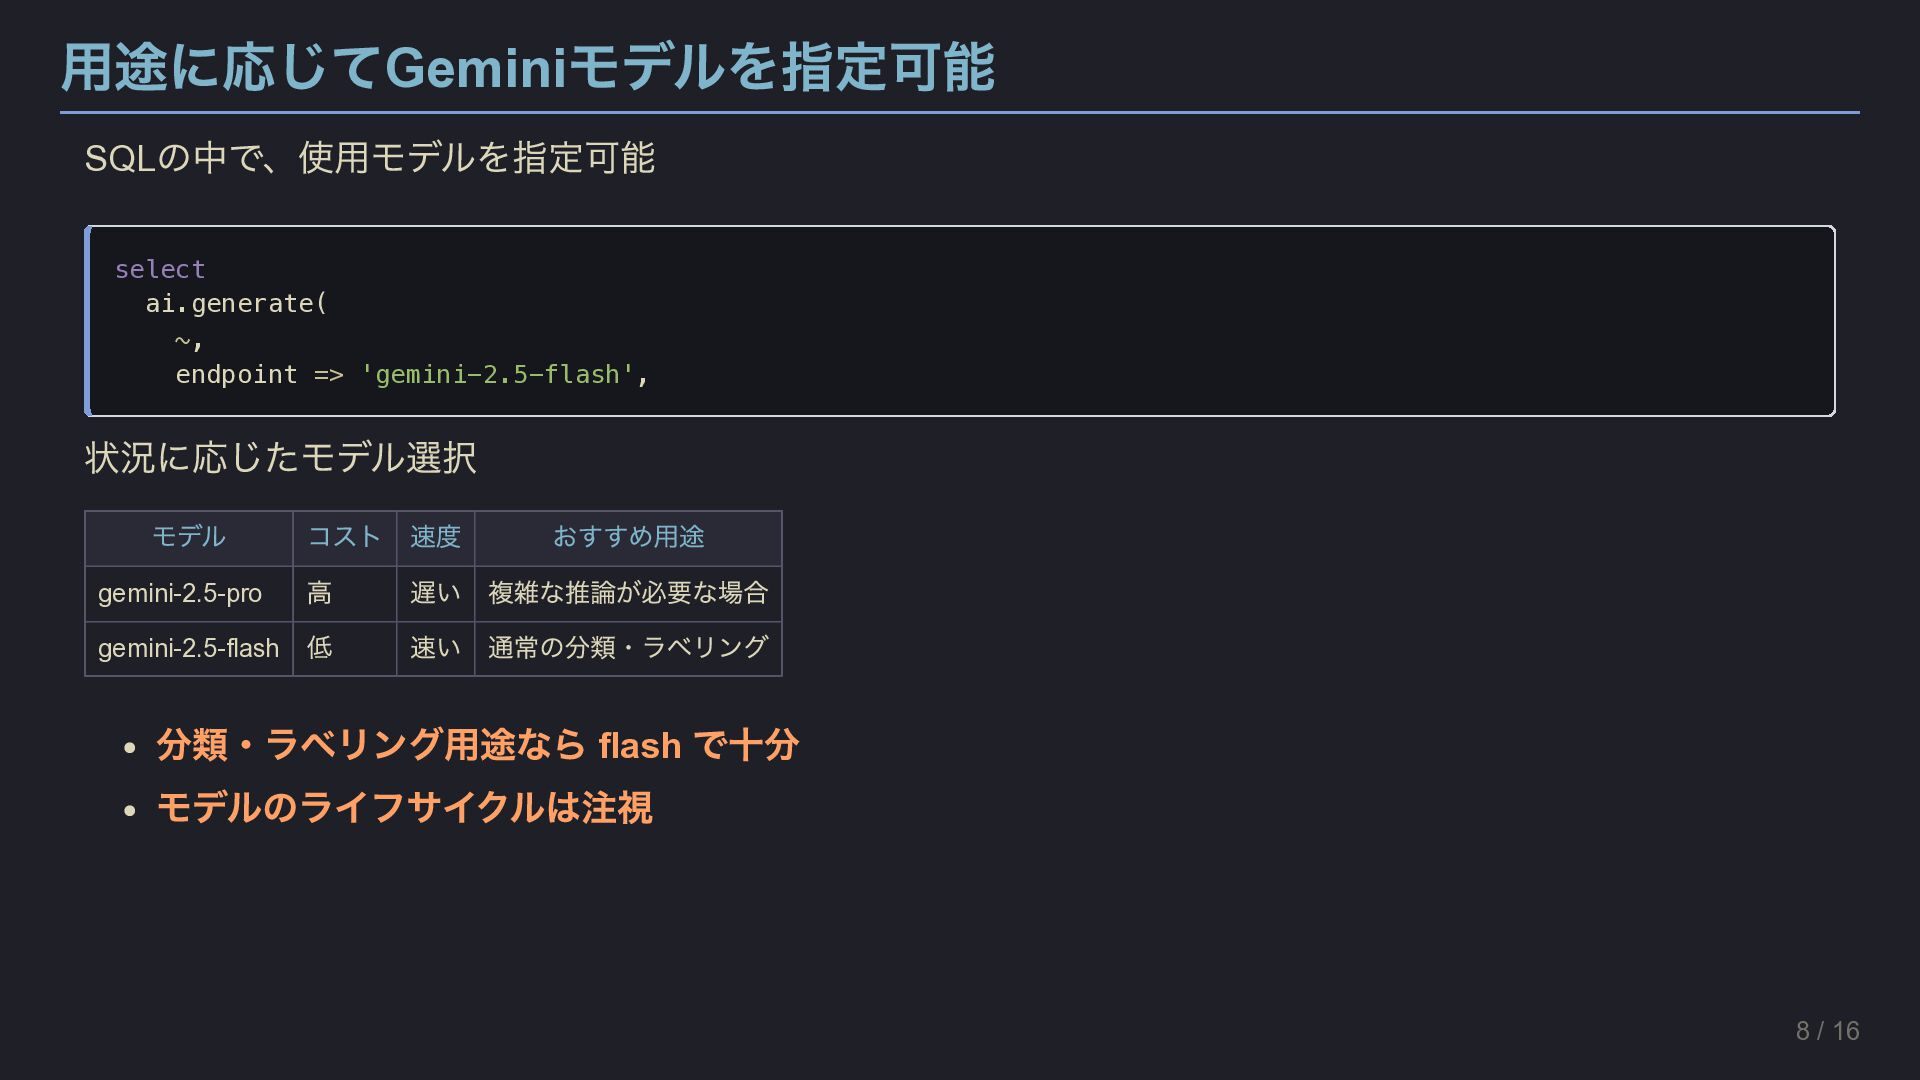Select the 'gemini-2.5-flash' table cell
1920x1080 pixels.
click(188, 648)
